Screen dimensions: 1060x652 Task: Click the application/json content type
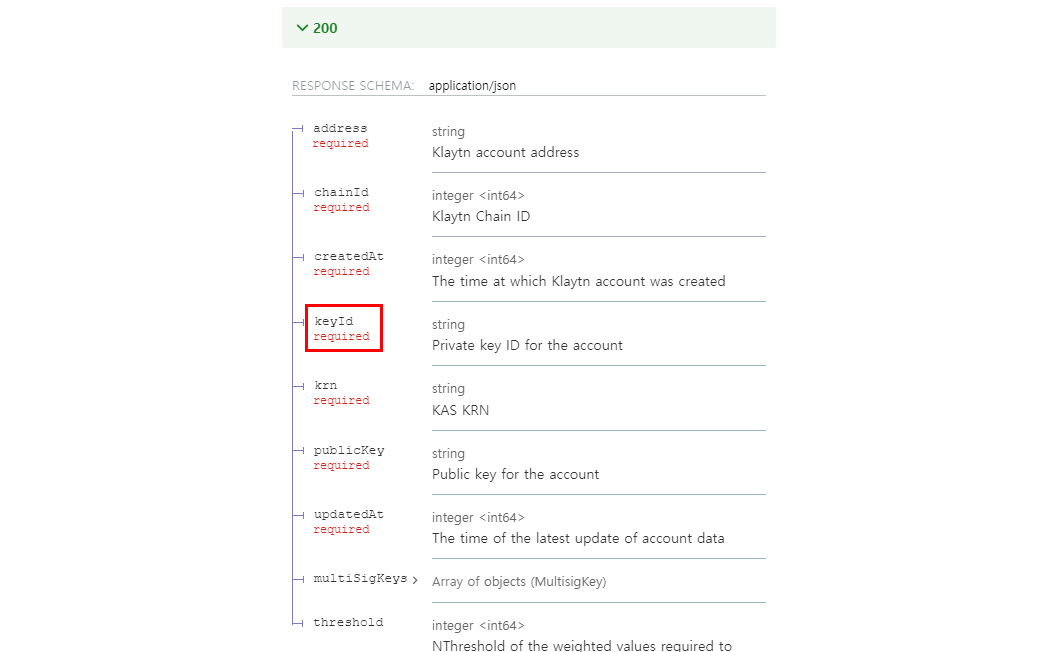(472, 86)
